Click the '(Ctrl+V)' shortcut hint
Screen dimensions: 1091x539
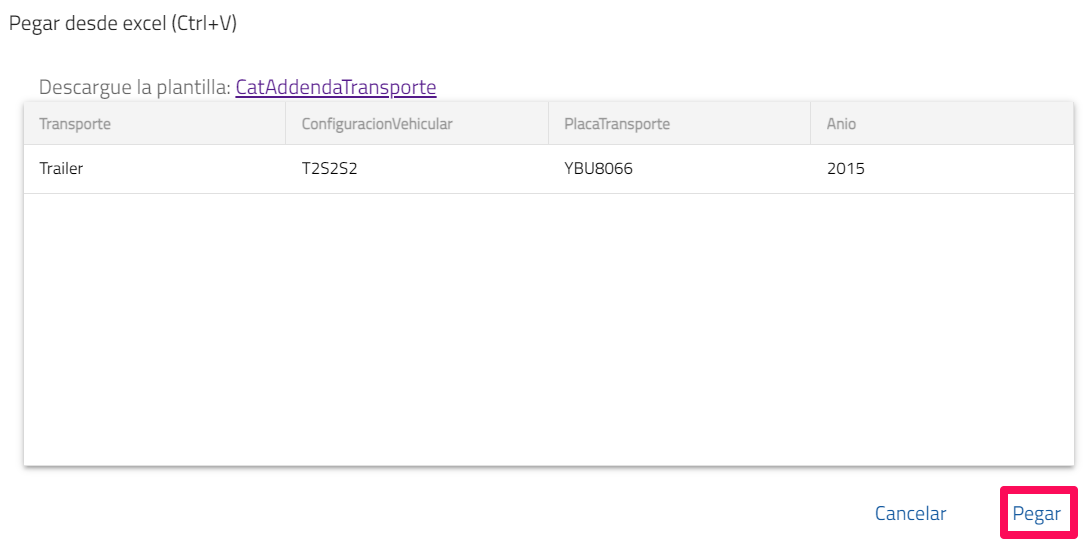click(x=204, y=24)
